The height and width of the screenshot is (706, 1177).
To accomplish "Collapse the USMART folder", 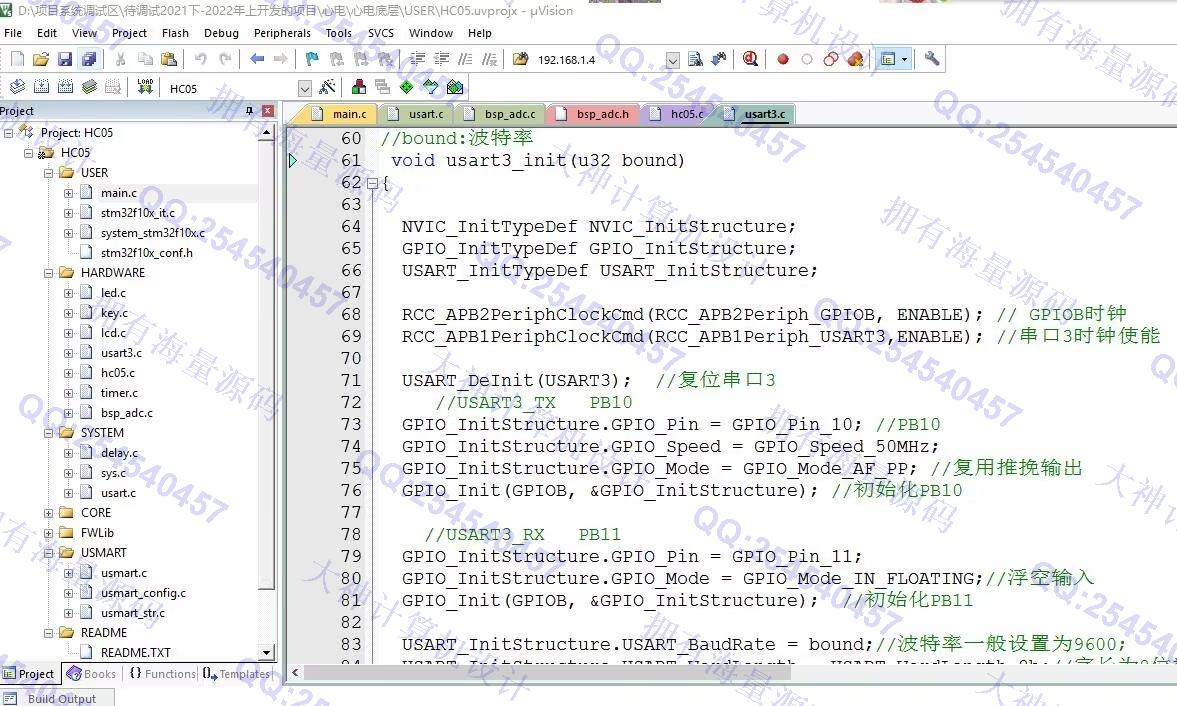I will 48,553.
